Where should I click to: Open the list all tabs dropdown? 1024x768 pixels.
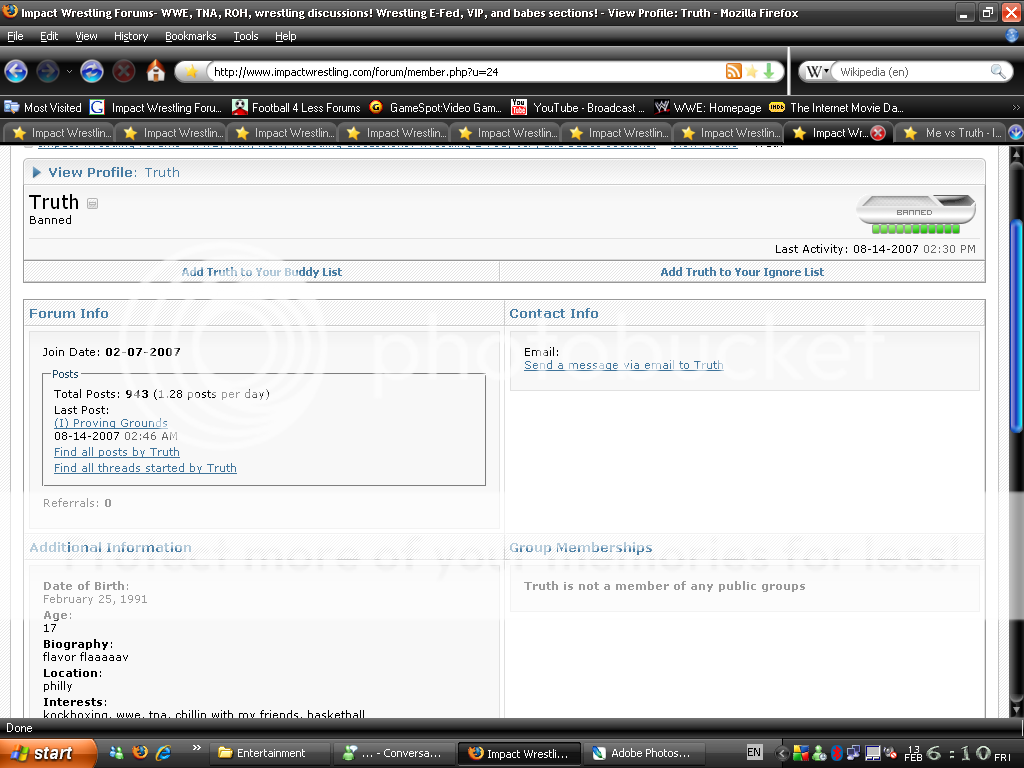click(x=1015, y=133)
